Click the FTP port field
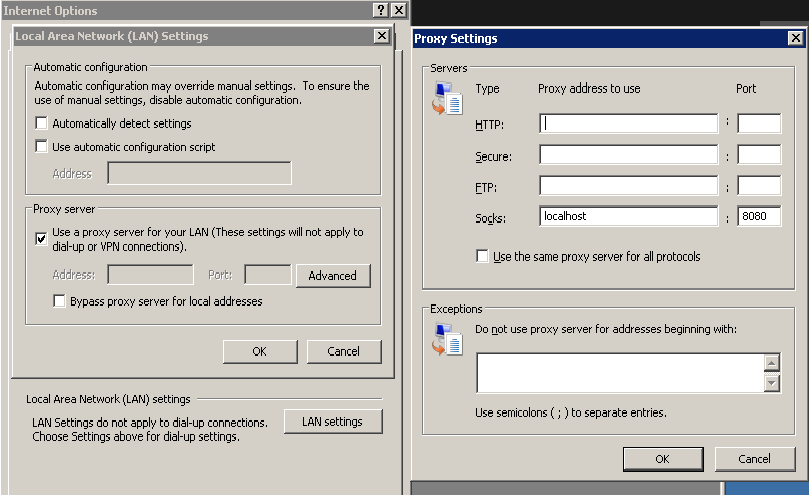 click(759, 185)
